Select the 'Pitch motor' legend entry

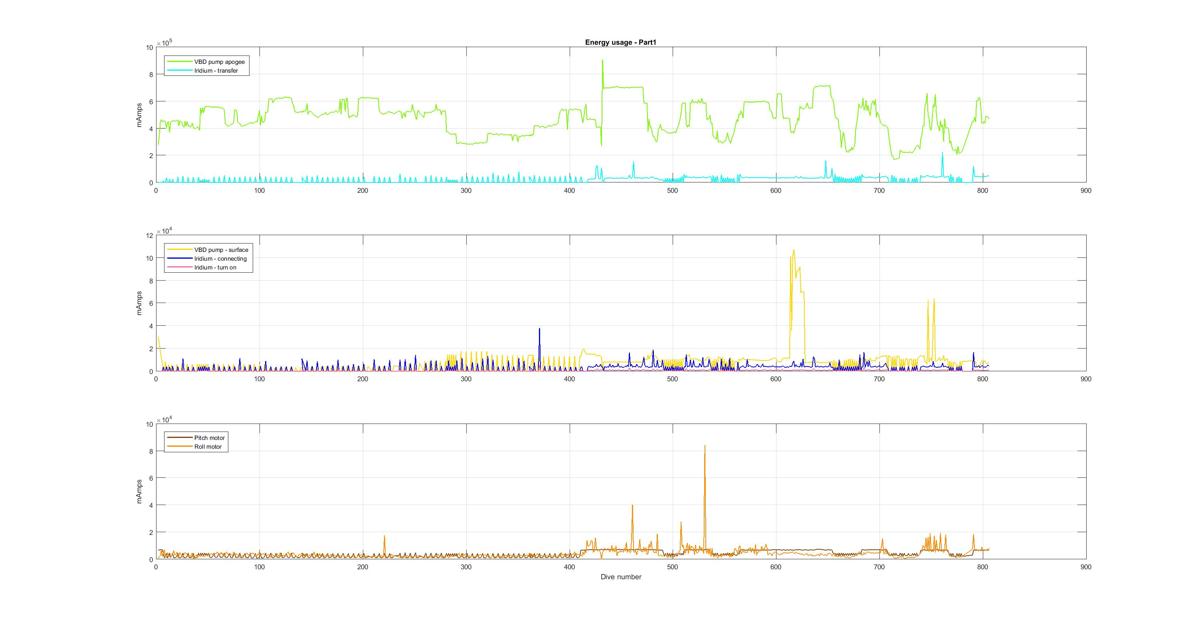[198, 438]
